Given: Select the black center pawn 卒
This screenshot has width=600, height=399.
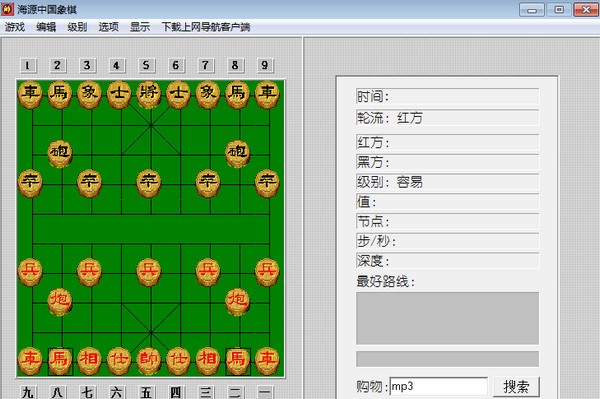Looking at the screenshot, I should [148, 183].
